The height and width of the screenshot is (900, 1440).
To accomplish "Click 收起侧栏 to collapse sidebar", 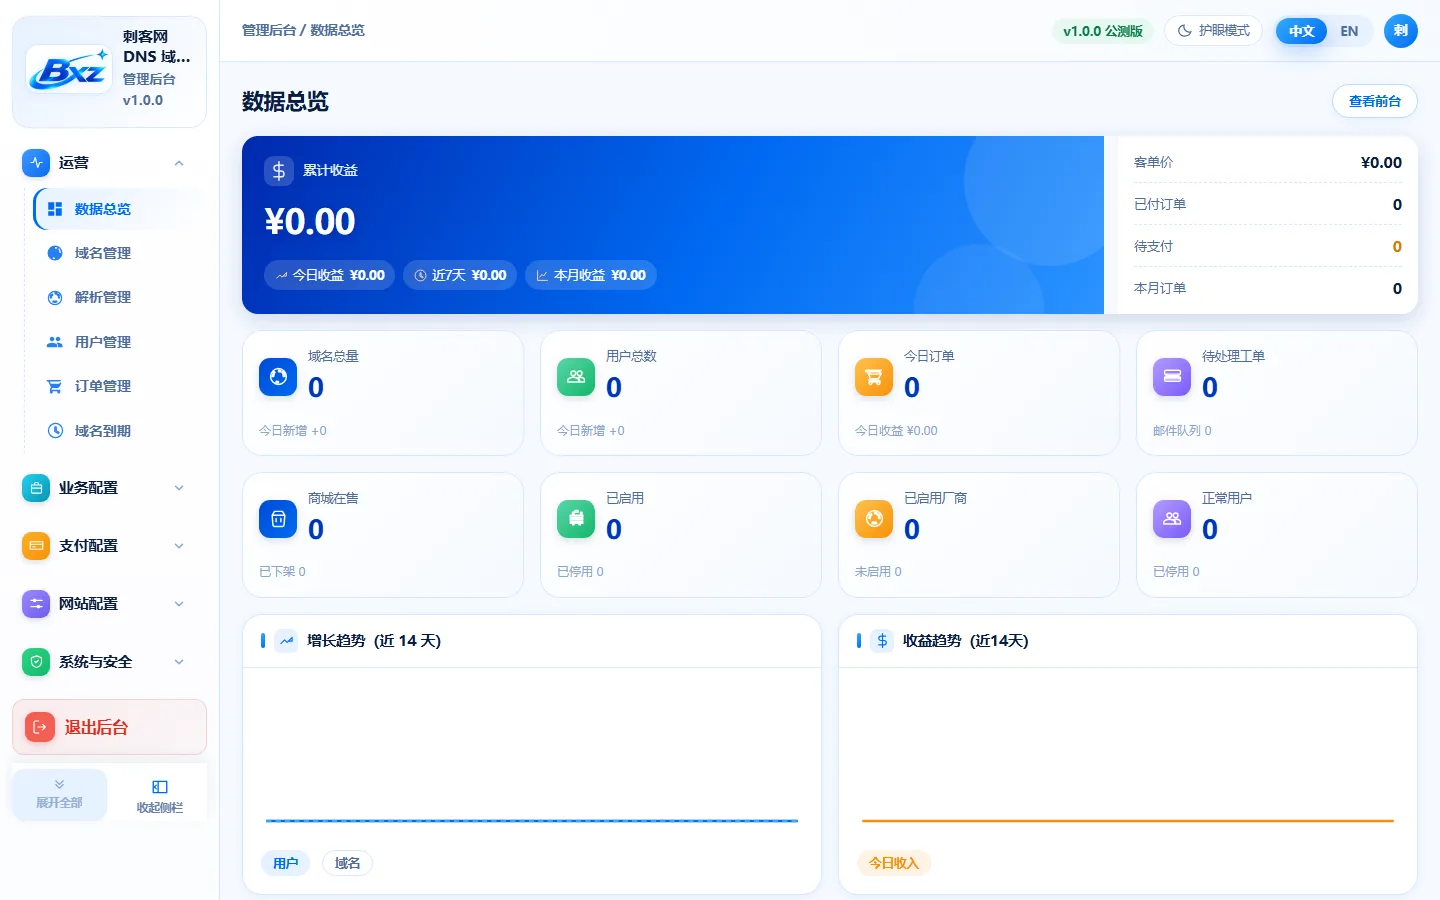I will pyautogui.click(x=159, y=795).
